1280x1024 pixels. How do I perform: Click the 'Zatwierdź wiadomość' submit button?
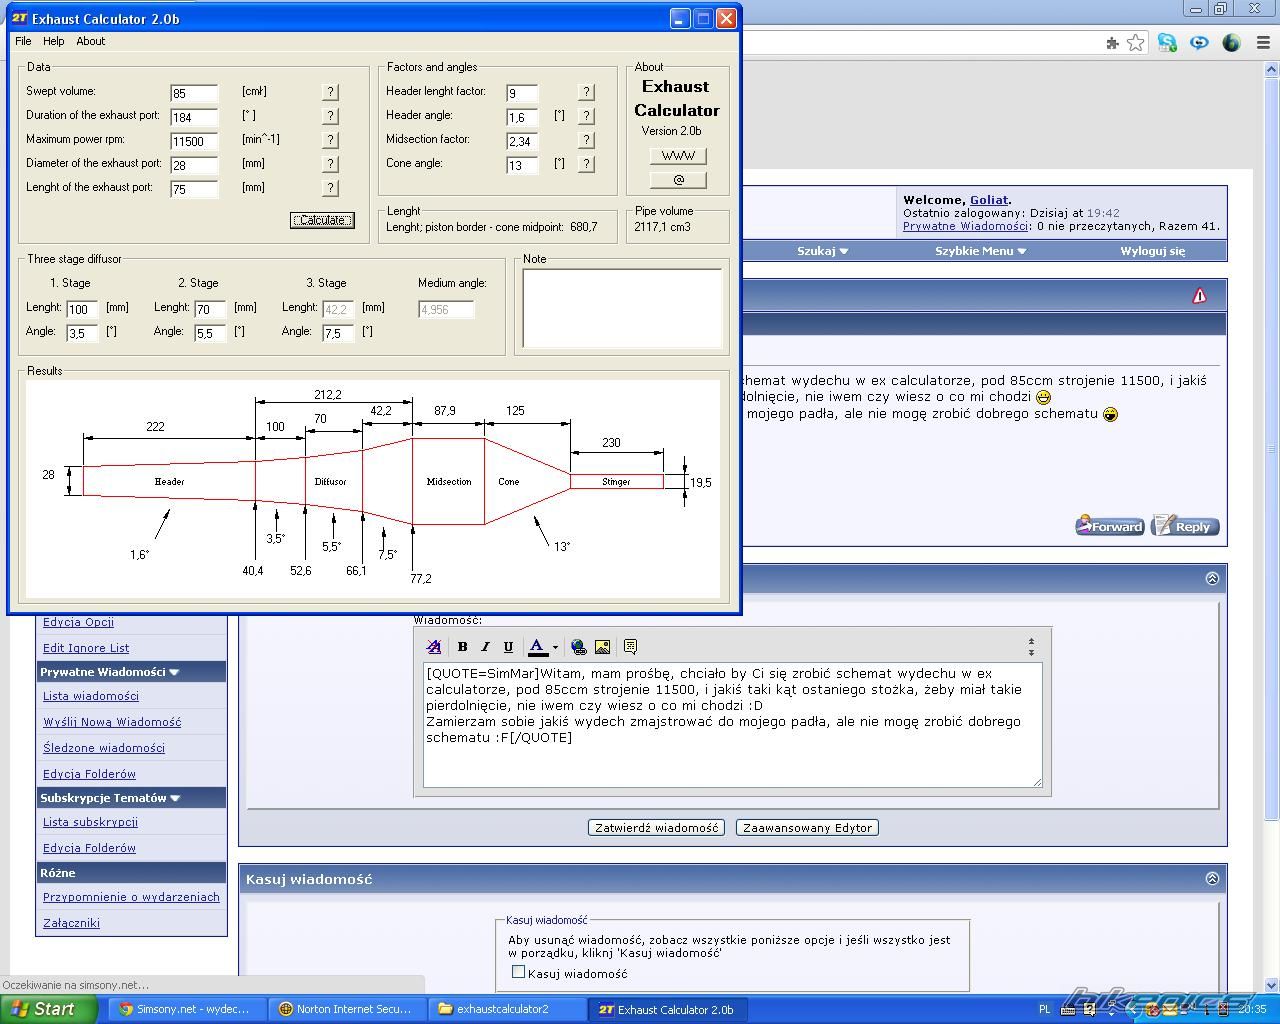tap(657, 828)
